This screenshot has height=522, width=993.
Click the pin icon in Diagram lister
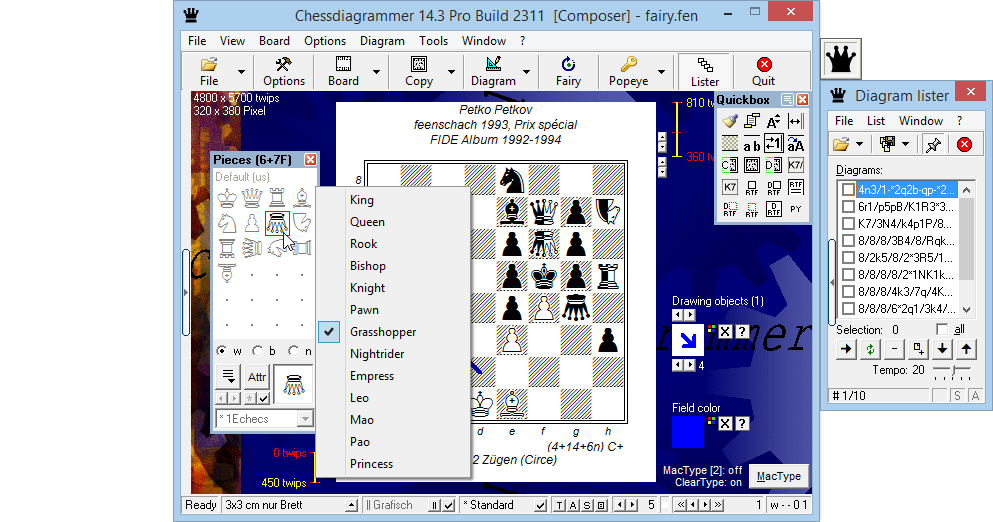click(x=931, y=144)
